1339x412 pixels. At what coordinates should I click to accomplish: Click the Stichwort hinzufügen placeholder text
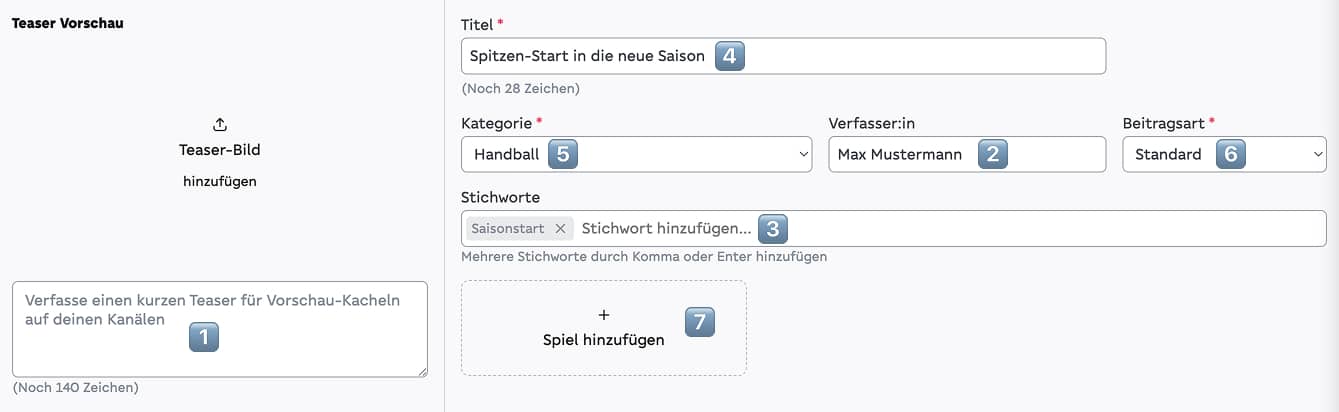coord(665,229)
